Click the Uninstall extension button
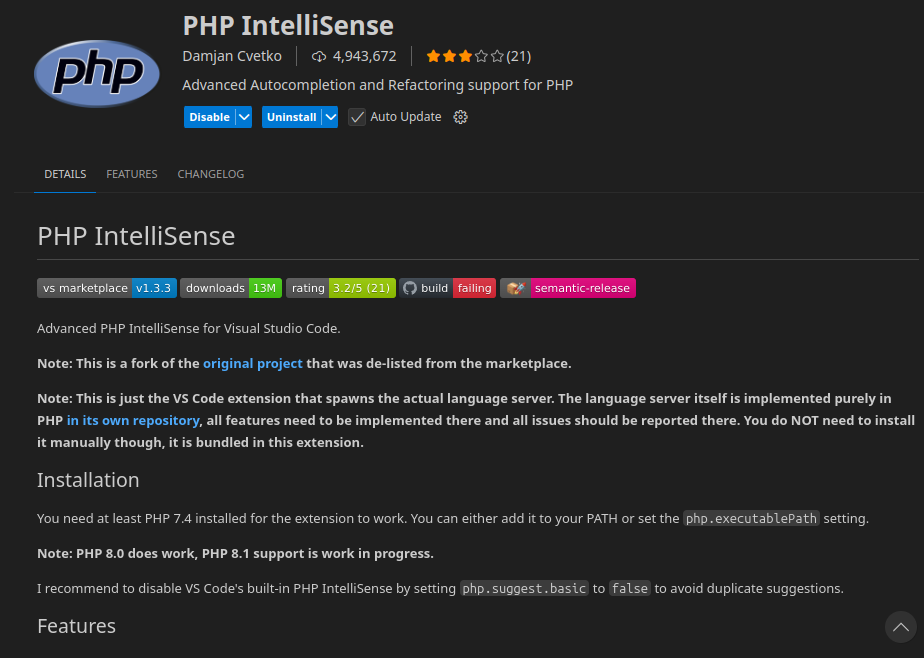 291,117
